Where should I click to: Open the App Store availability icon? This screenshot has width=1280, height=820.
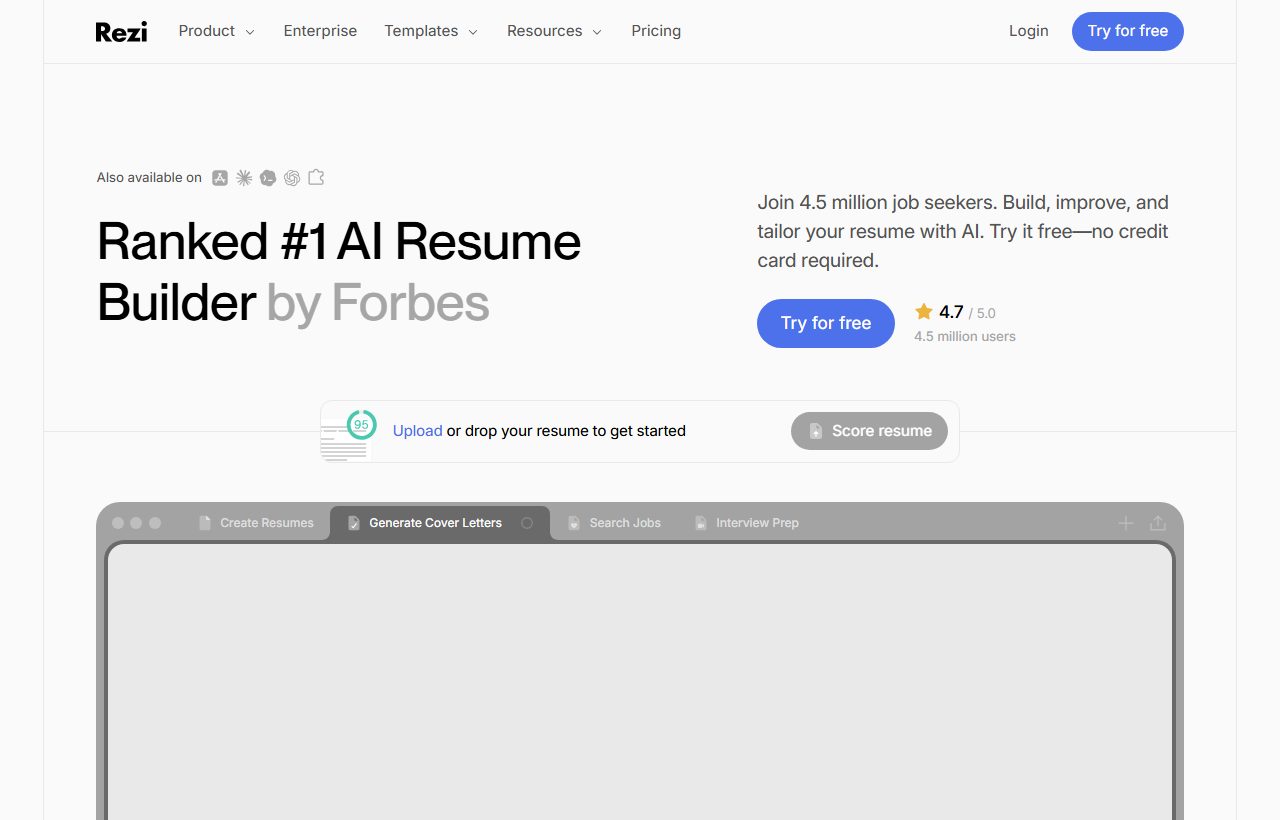coord(220,178)
